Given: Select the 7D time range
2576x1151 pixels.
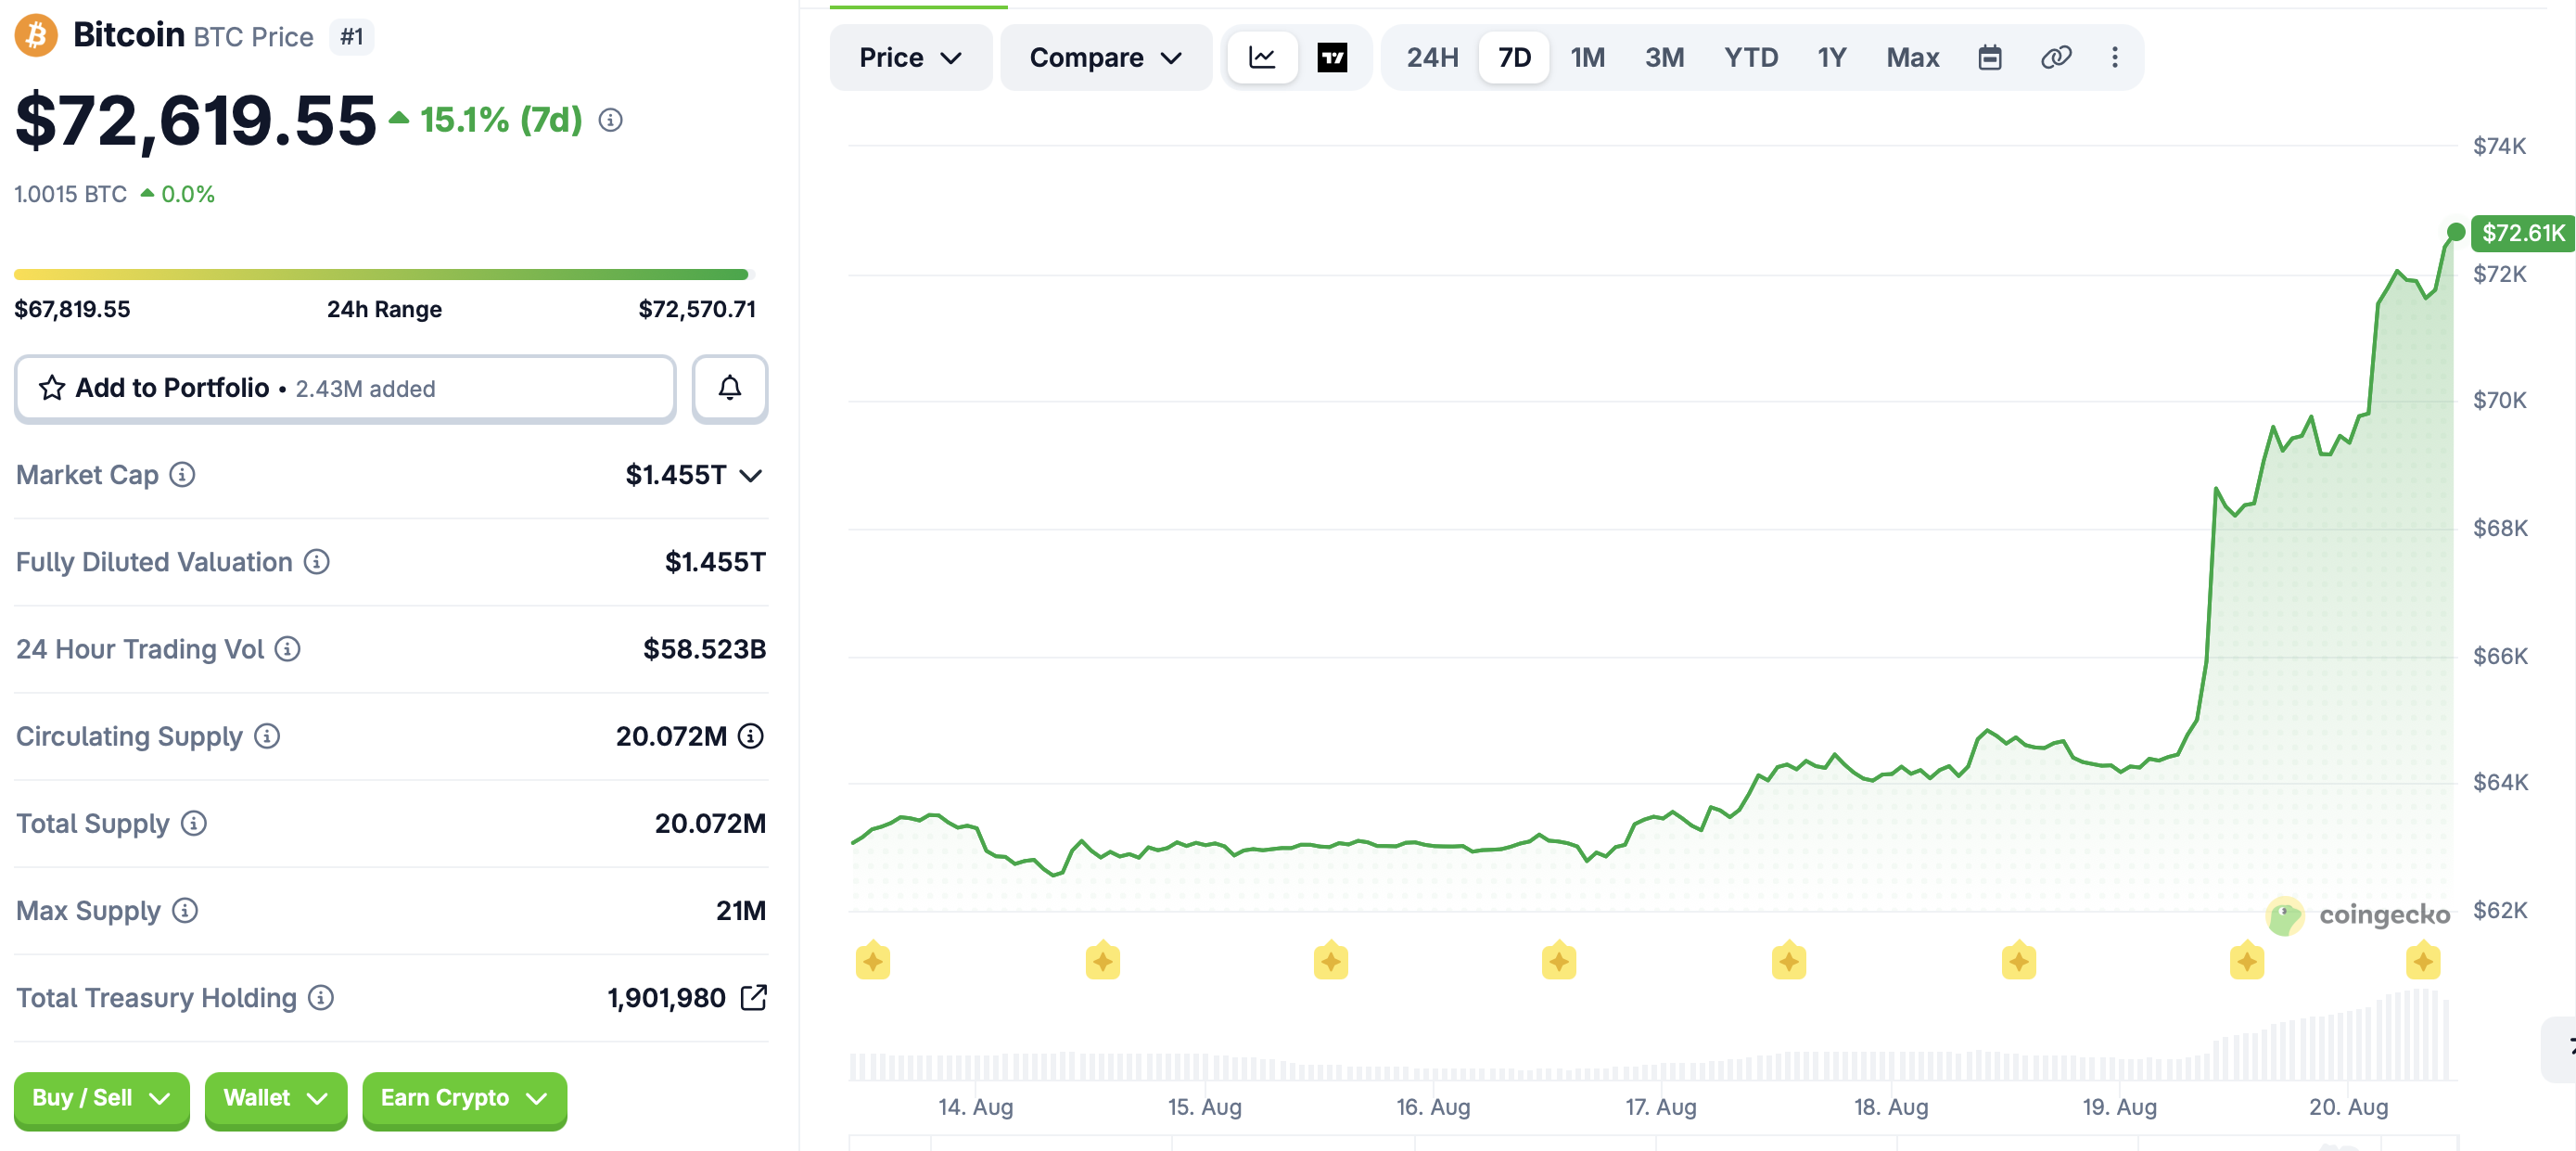Looking at the screenshot, I should 1514,58.
